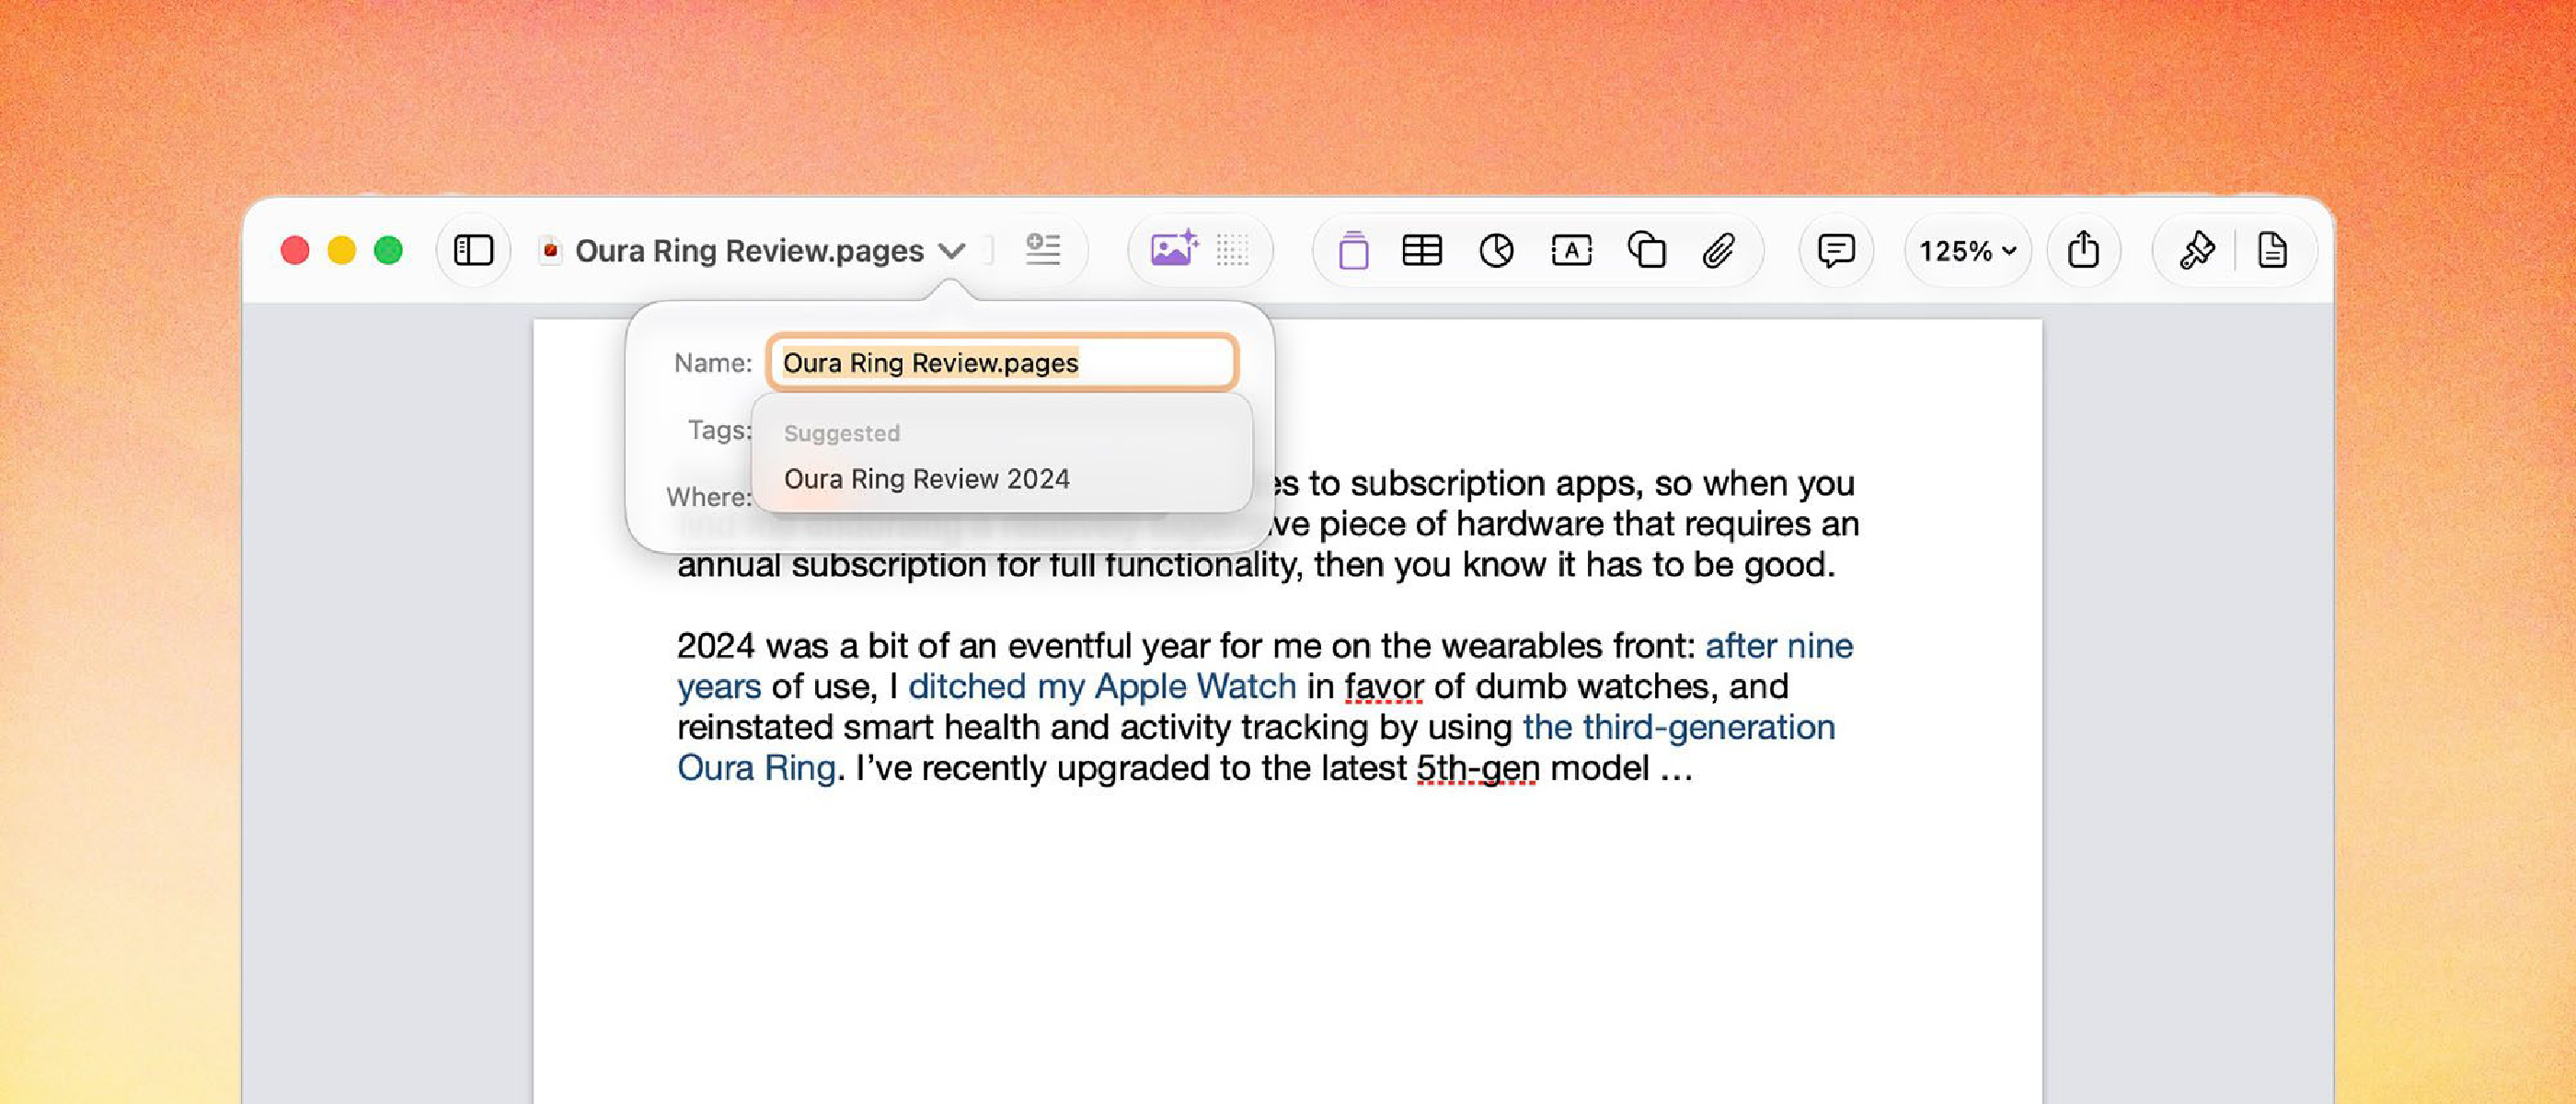The image size is (2576, 1104).
Task: Open the image generation sparkle icon
Action: click(1173, 248)
